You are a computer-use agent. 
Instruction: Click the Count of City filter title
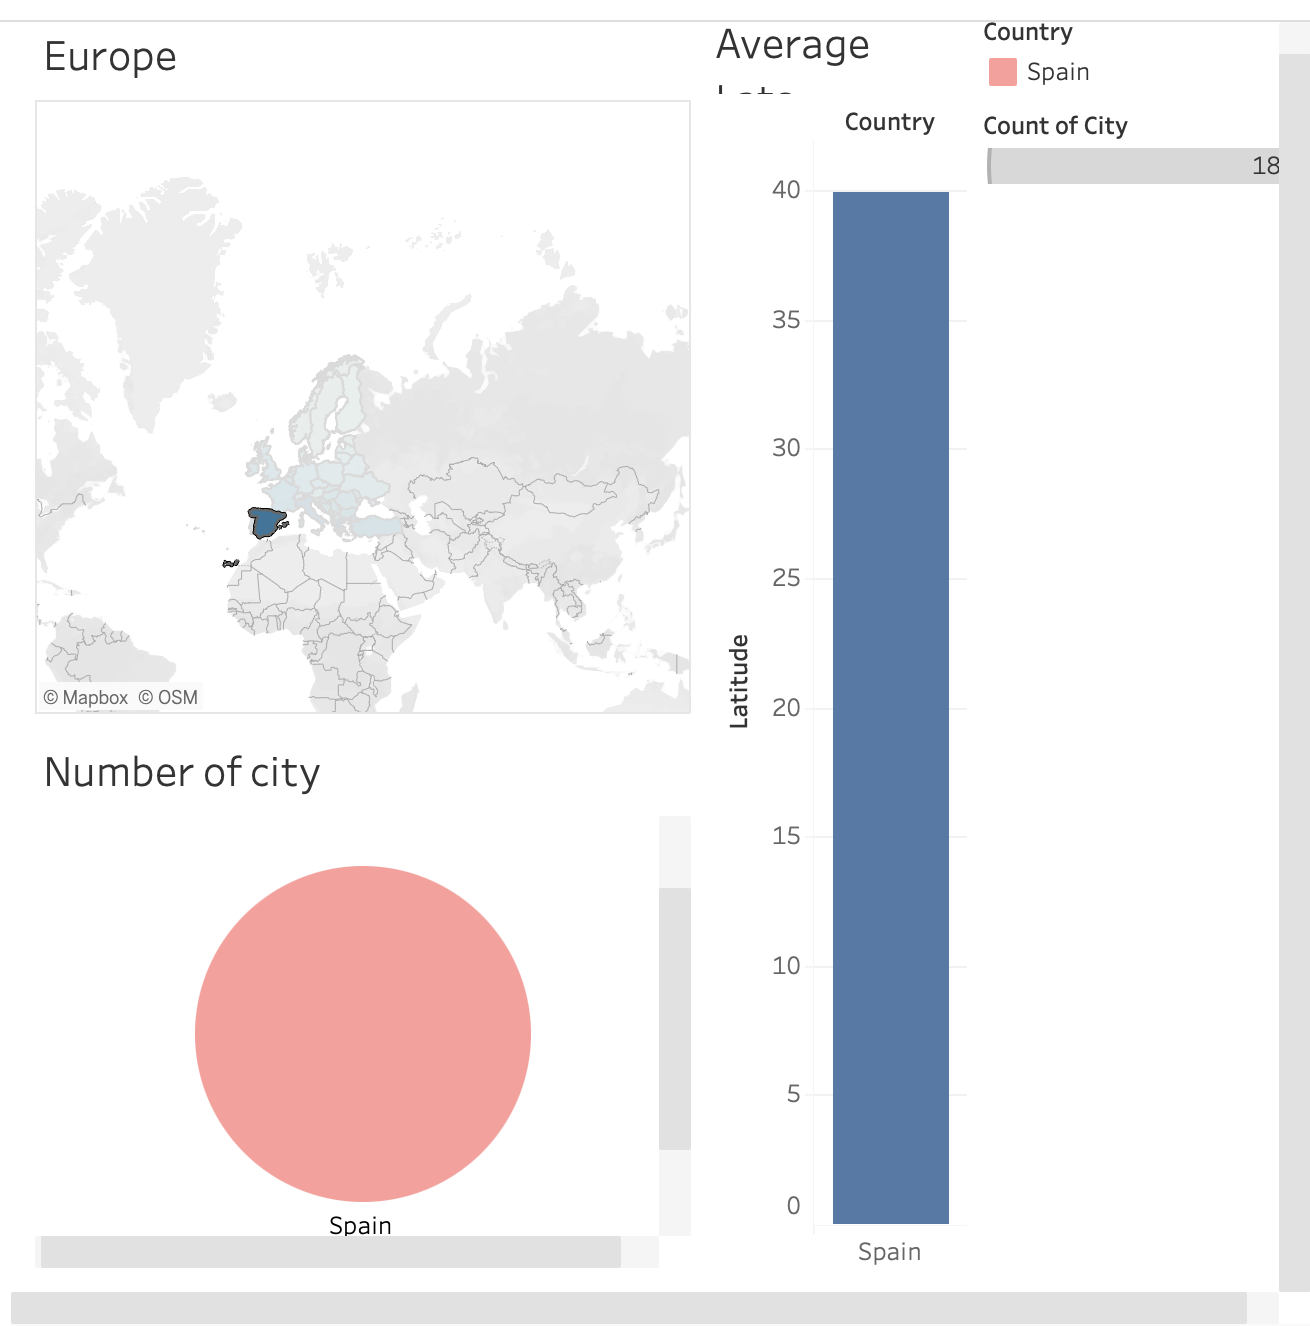1055,126
